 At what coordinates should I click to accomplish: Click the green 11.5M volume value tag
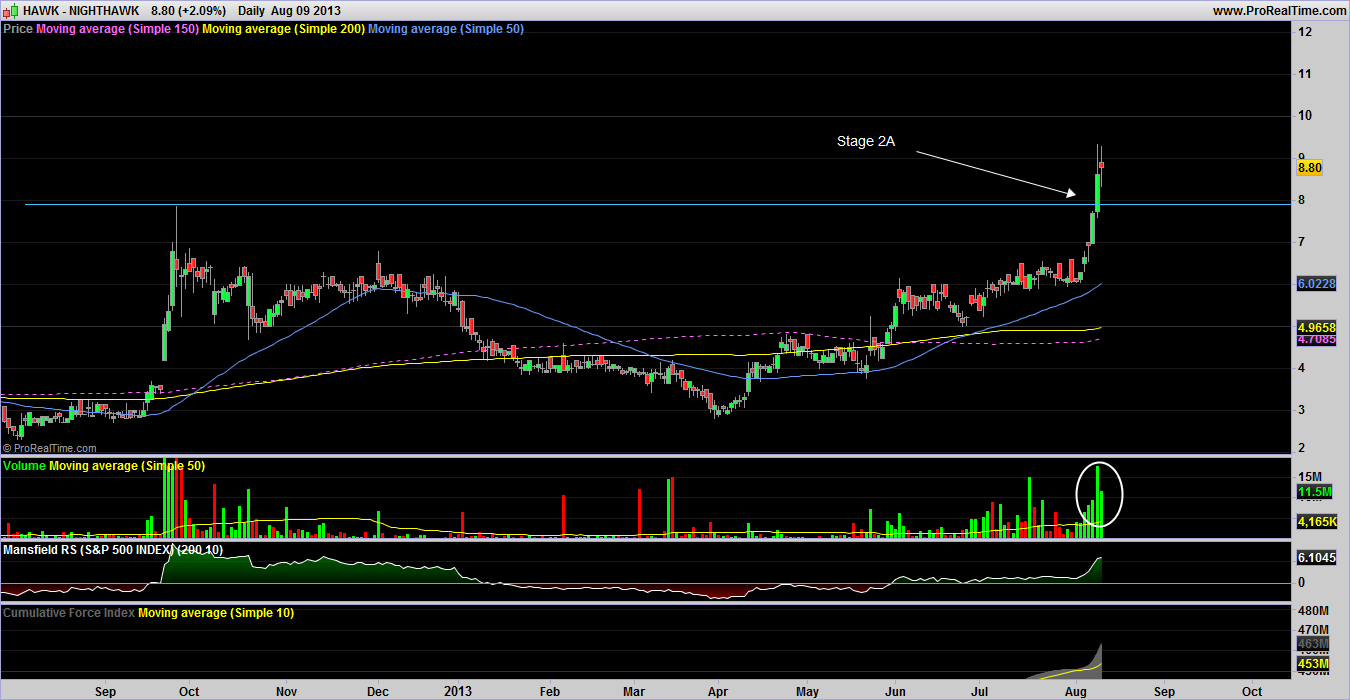pos(1313,493)
